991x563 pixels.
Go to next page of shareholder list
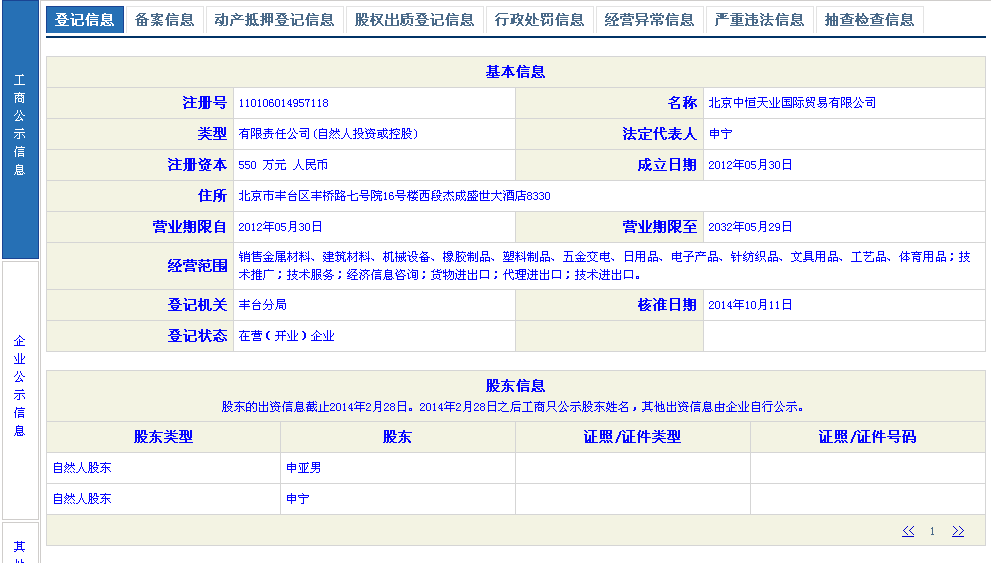pyautogui.click(x=958, y=531)
